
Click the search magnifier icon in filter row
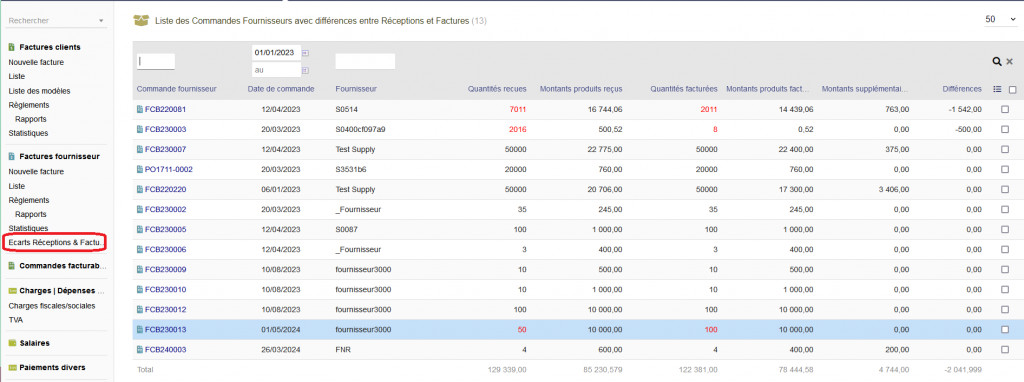click(x=997, y=61)
